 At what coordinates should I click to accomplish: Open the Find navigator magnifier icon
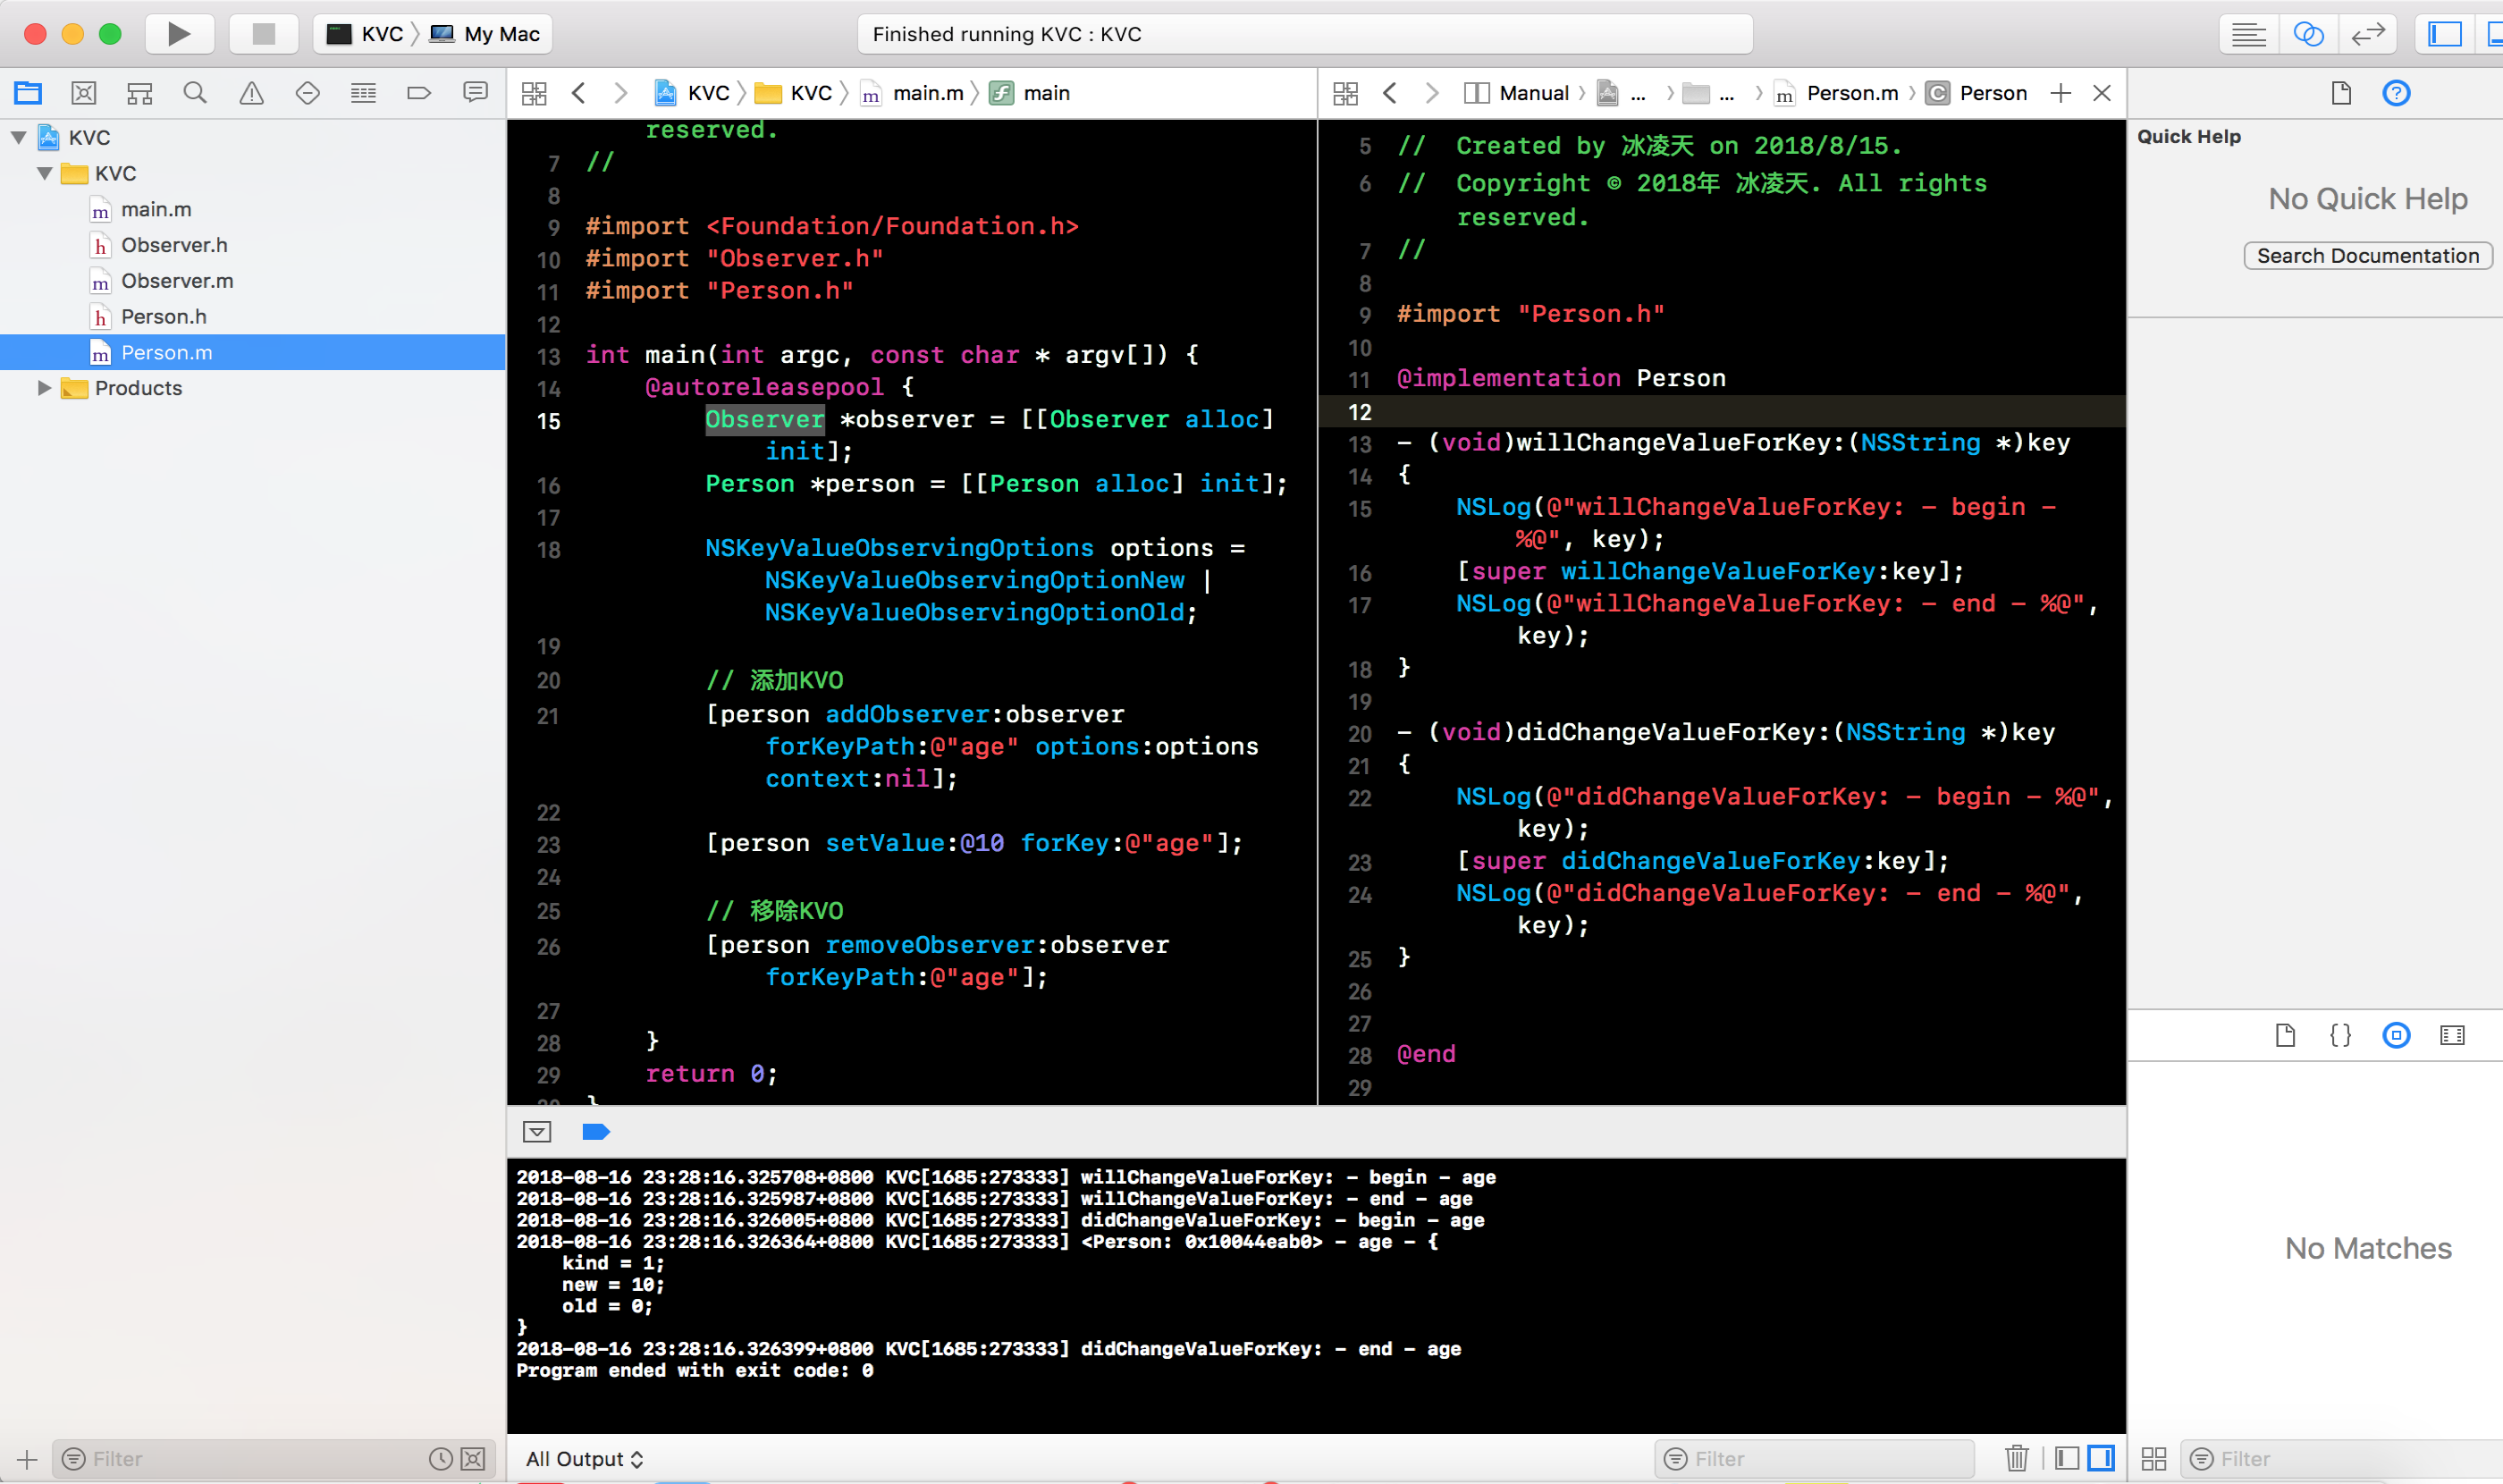[195, 93]
